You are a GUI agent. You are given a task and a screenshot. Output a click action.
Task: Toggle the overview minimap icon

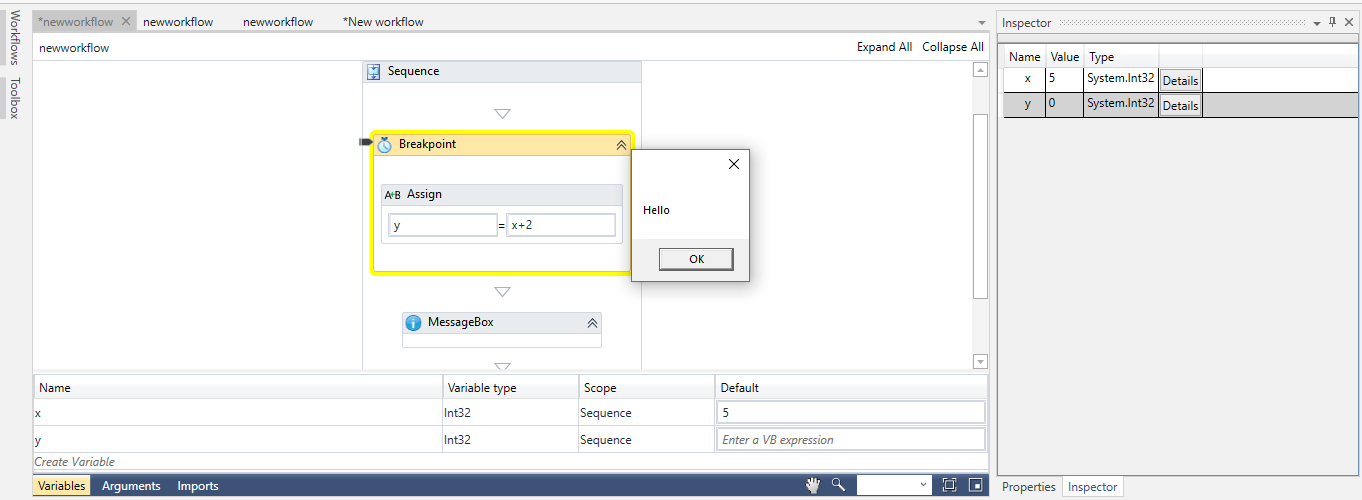tap(975, 485)
